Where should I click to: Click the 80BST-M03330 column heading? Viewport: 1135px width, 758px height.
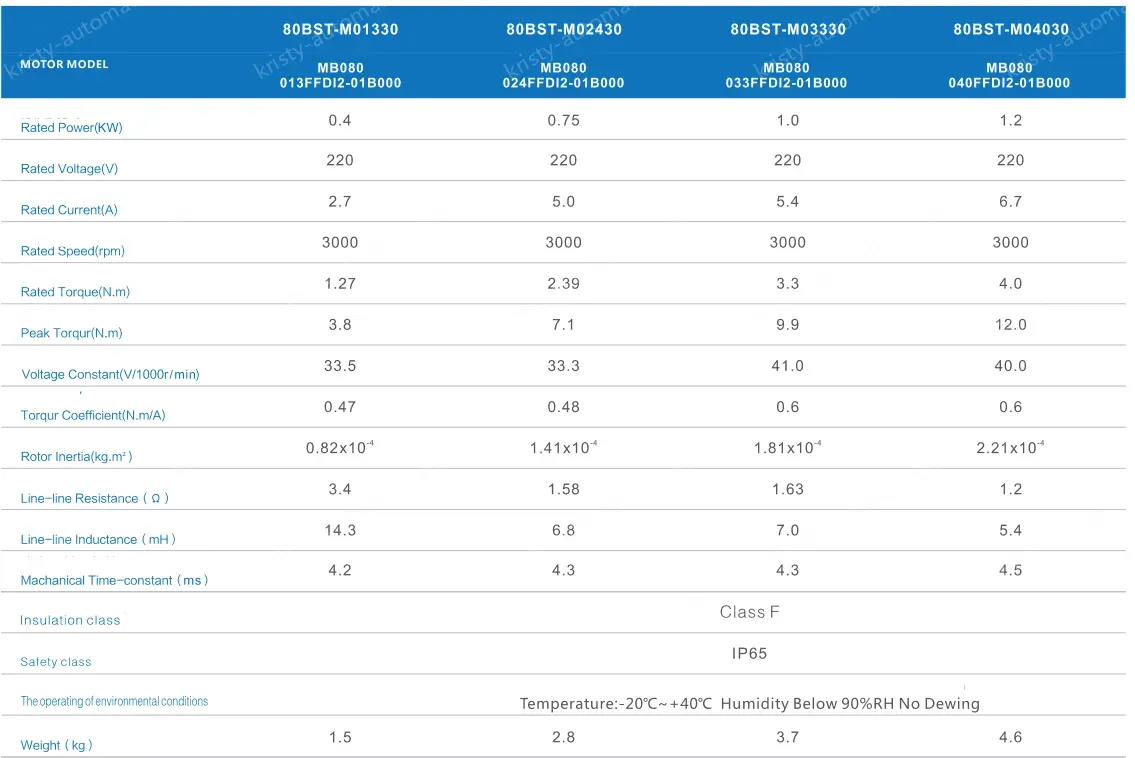(787, 29)
